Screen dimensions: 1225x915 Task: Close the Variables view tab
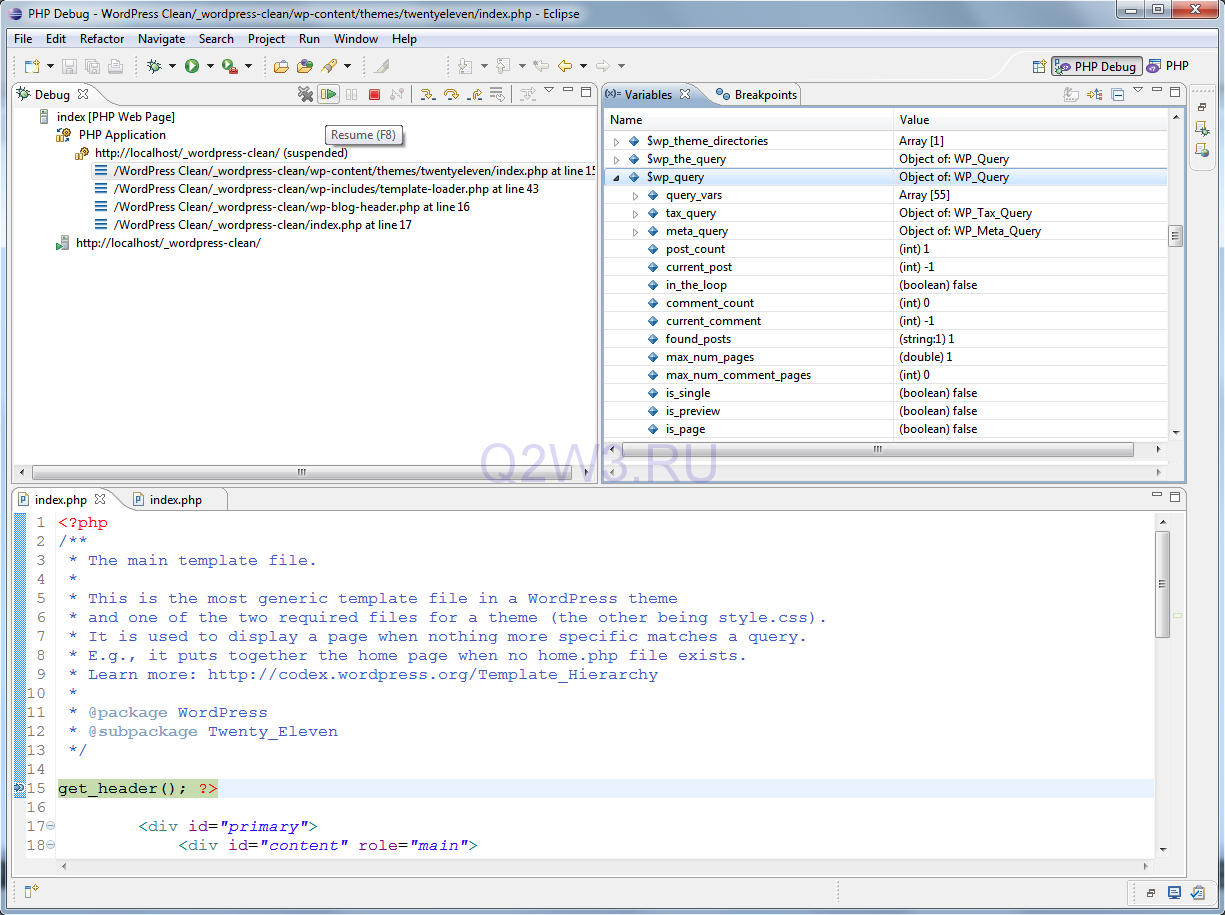[x=685, y=94]
